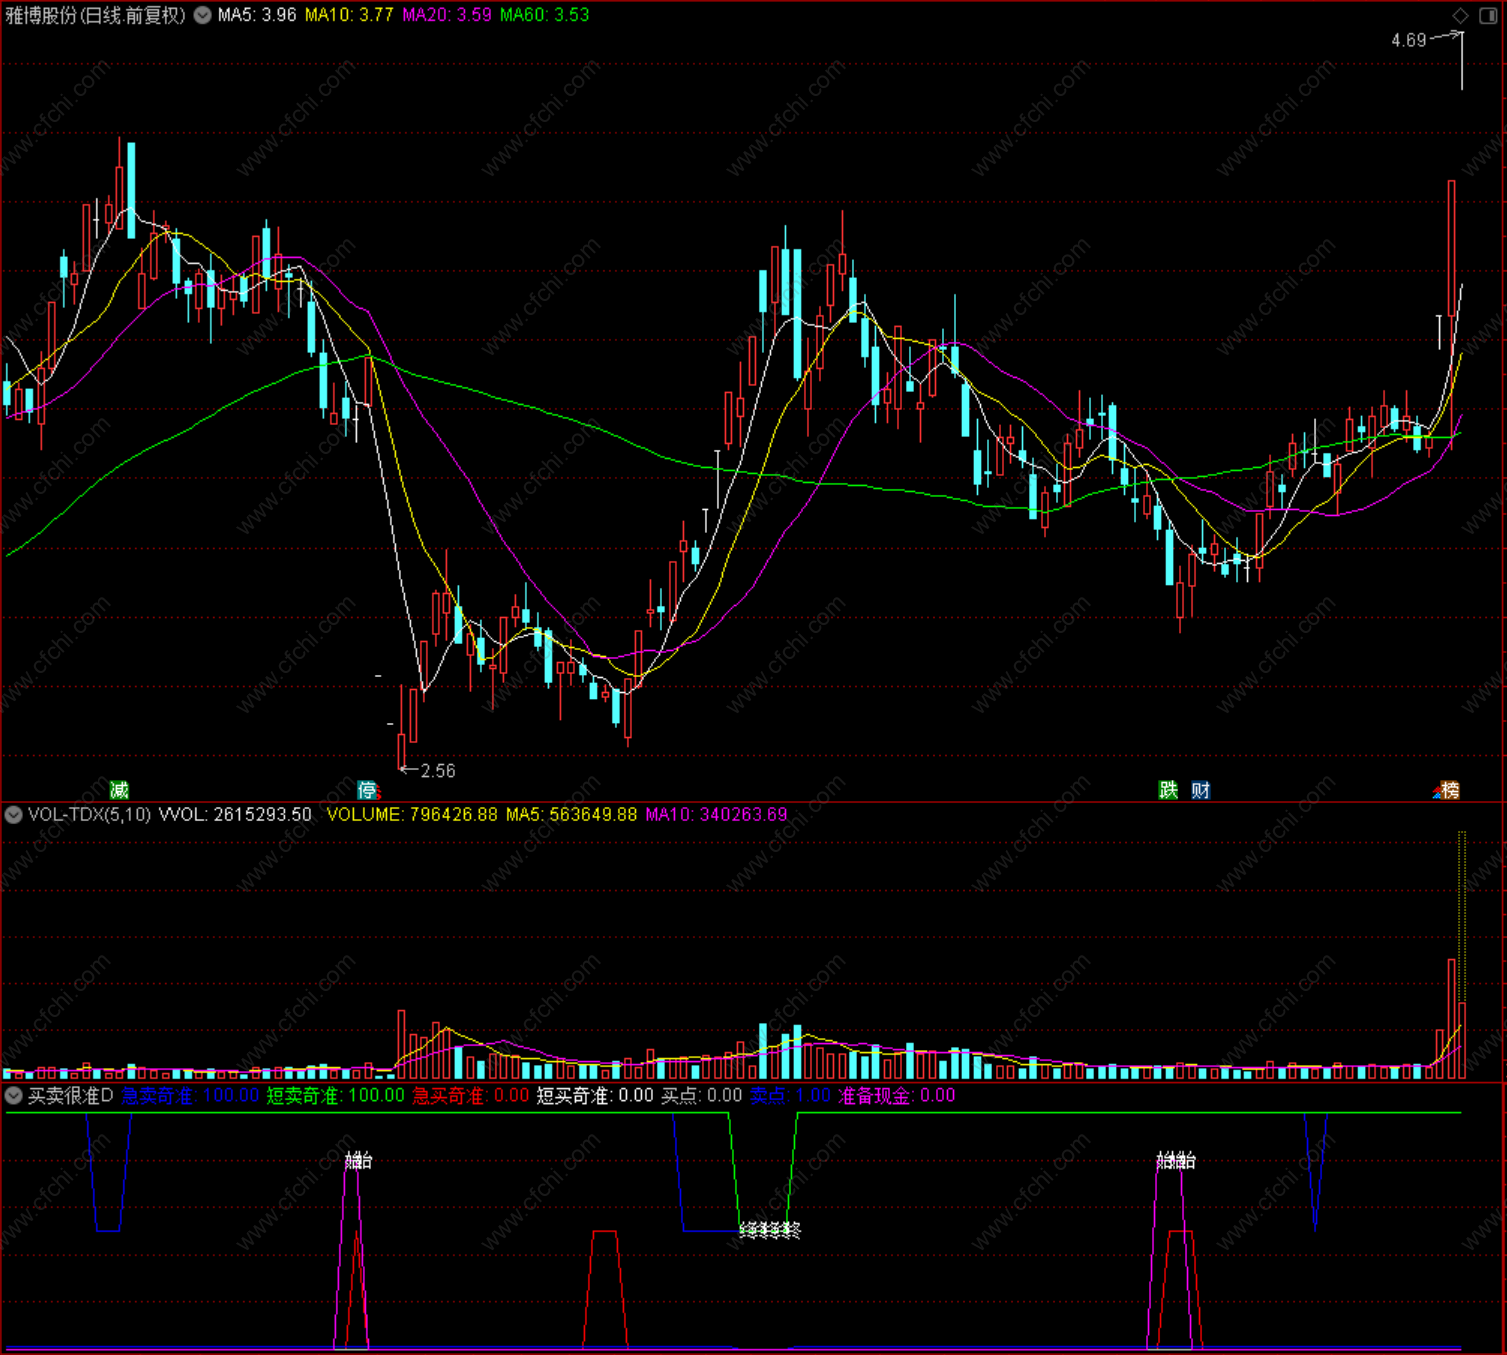Click the volume MA10: 340263.69 label
The height and width of the screenshot is (1355, 1507).
(x=716, y=815)
